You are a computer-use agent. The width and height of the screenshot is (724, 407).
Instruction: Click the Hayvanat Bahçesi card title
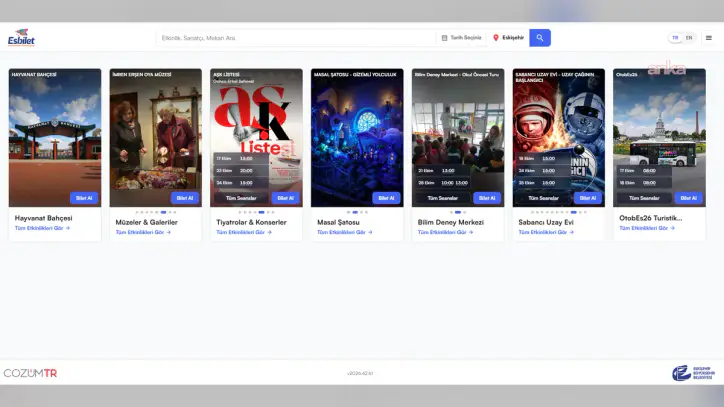coord(43,218)
